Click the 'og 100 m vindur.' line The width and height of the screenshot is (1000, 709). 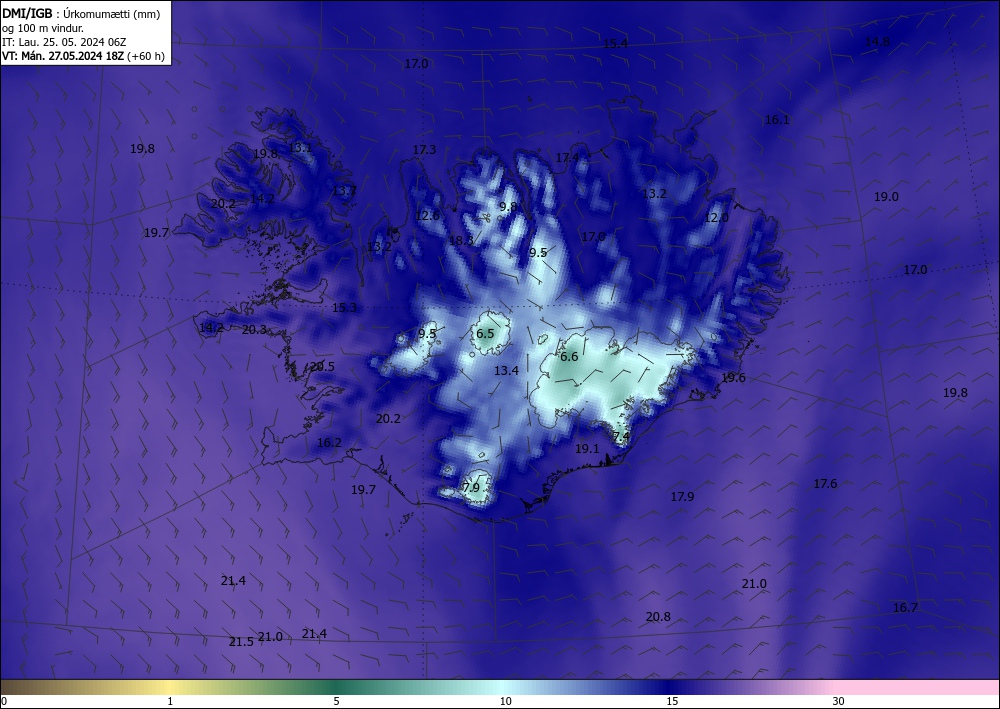click(43, 28)
